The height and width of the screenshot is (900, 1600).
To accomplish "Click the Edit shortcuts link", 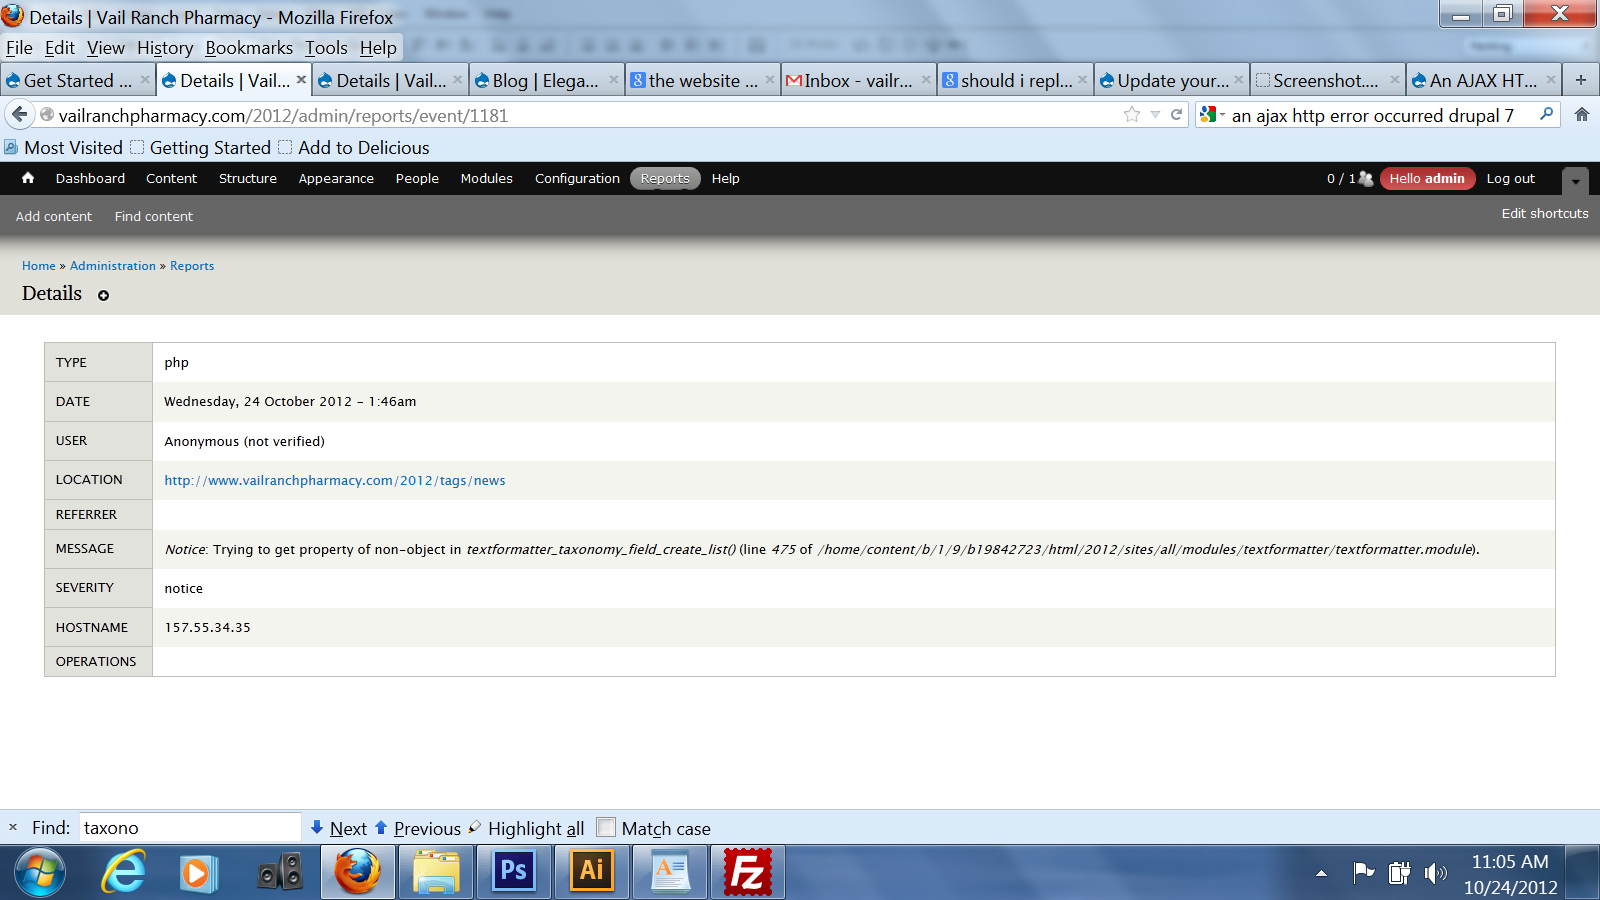I will 1545,213.
